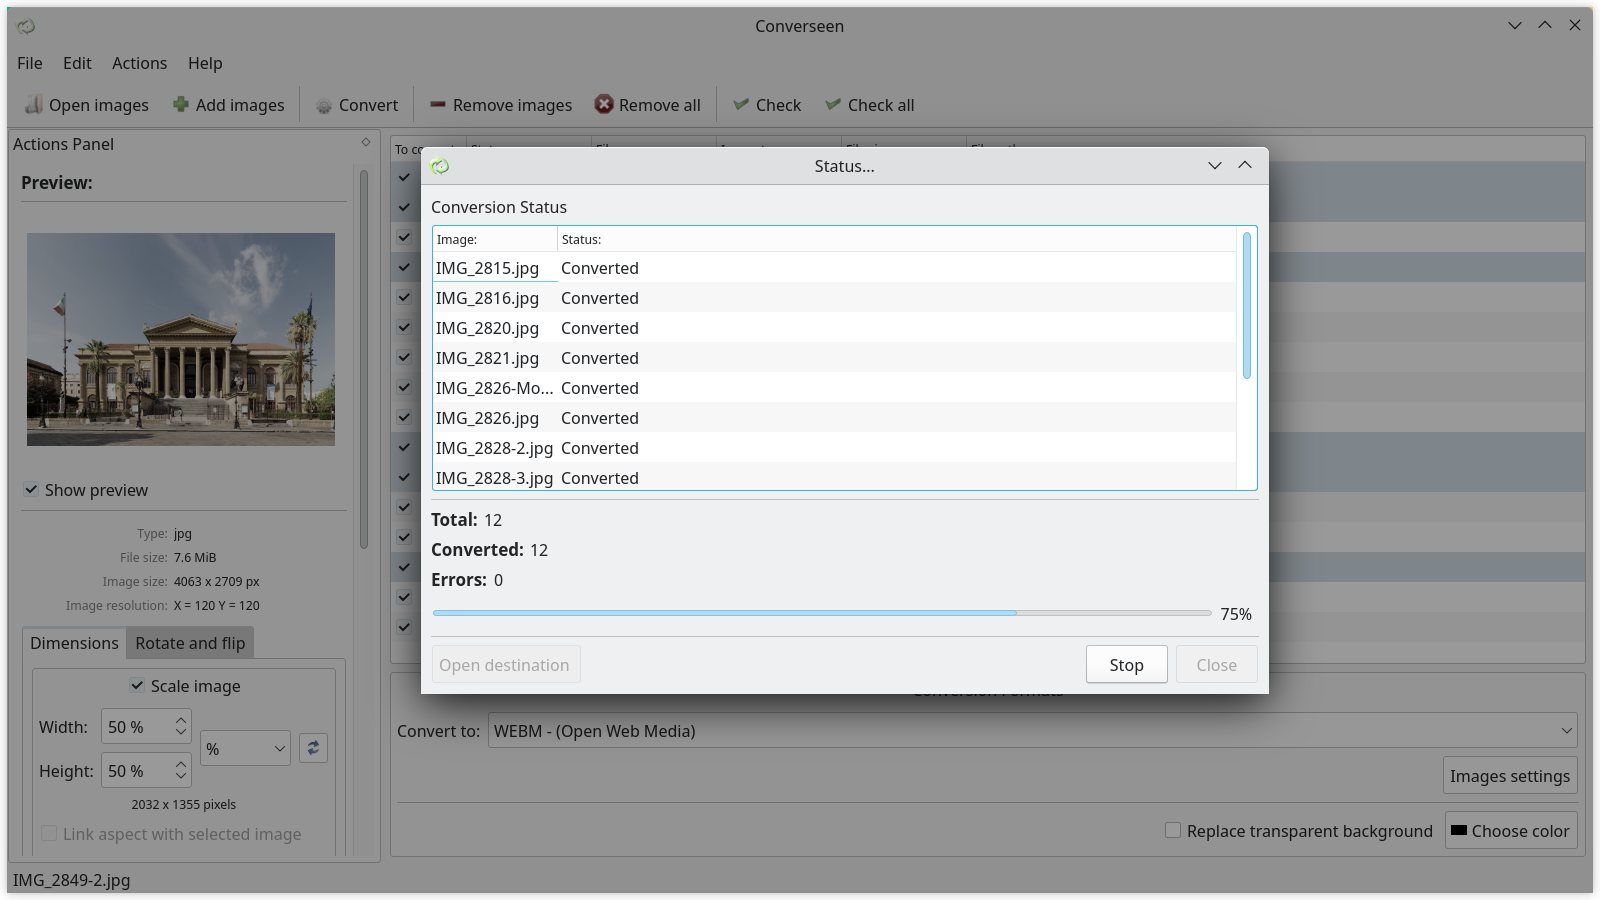Select the Remove images toolbar icon
This screenshot has width=1600, height=900.
pyautogui.click(x=437, y=104)
